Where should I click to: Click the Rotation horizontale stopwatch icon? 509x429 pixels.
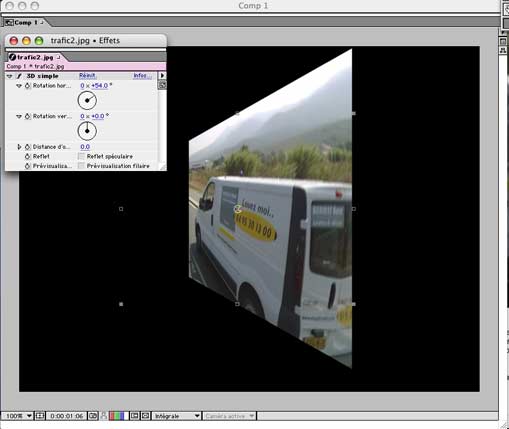tap(28, 86)
